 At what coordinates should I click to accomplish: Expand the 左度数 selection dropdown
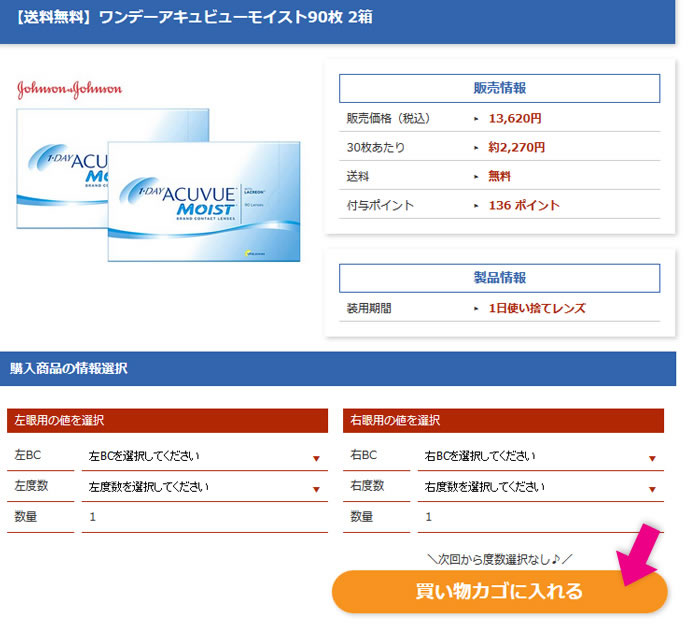(205, 487)
